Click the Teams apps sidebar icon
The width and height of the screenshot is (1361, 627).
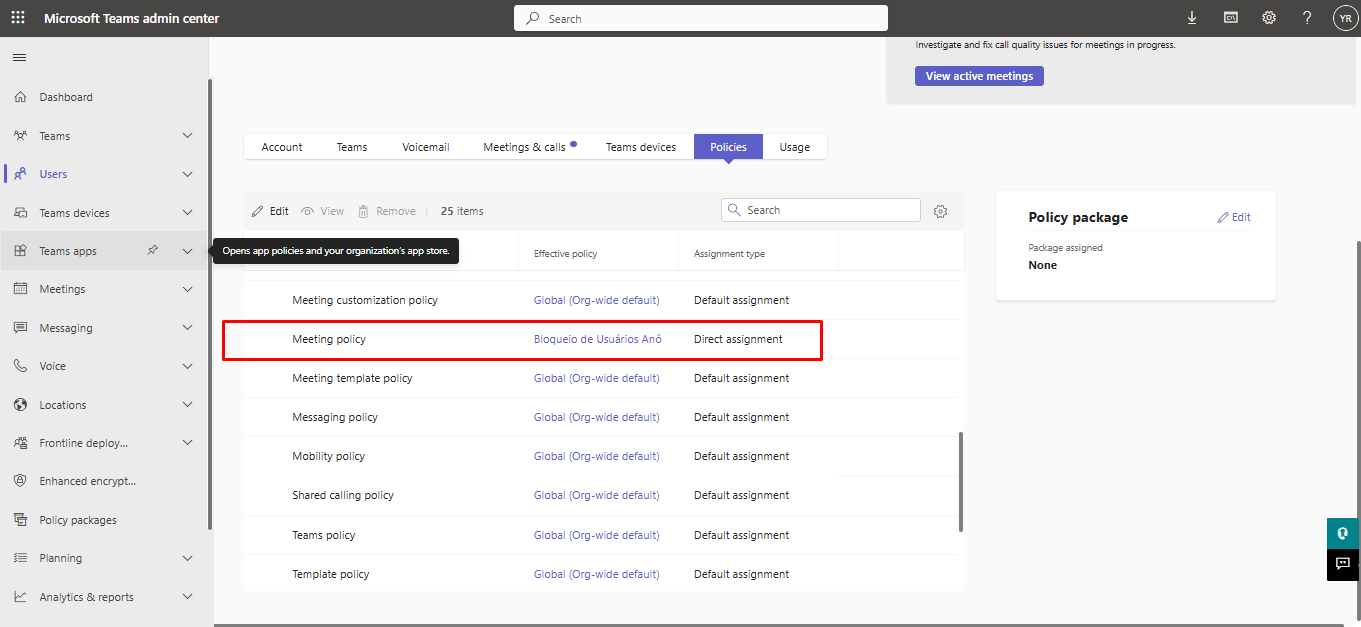coord(20,251)
